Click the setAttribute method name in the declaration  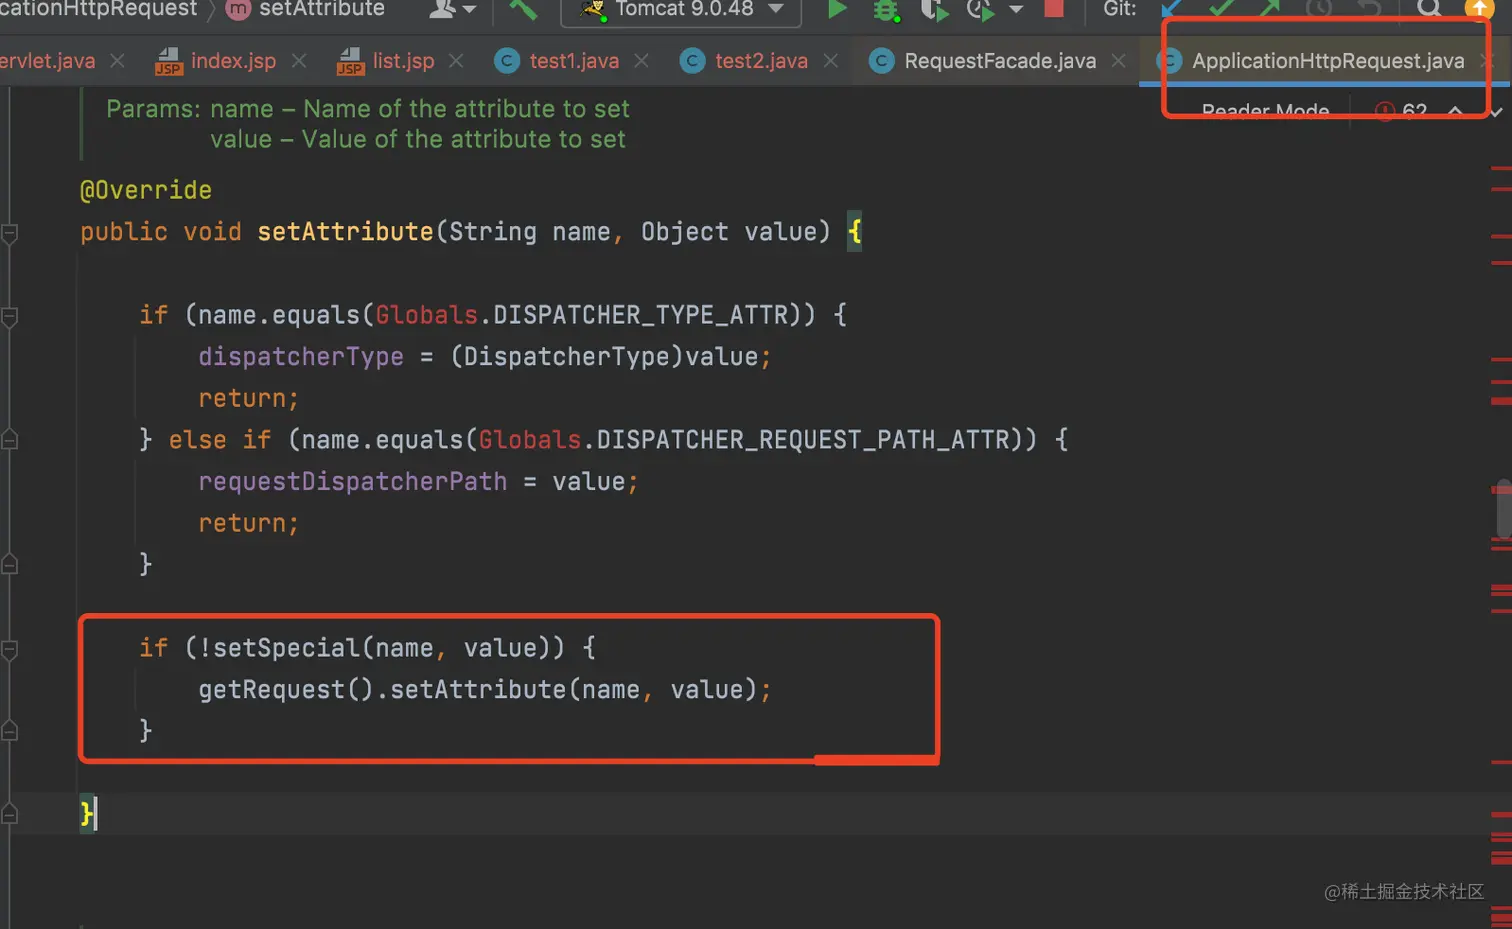346,232
